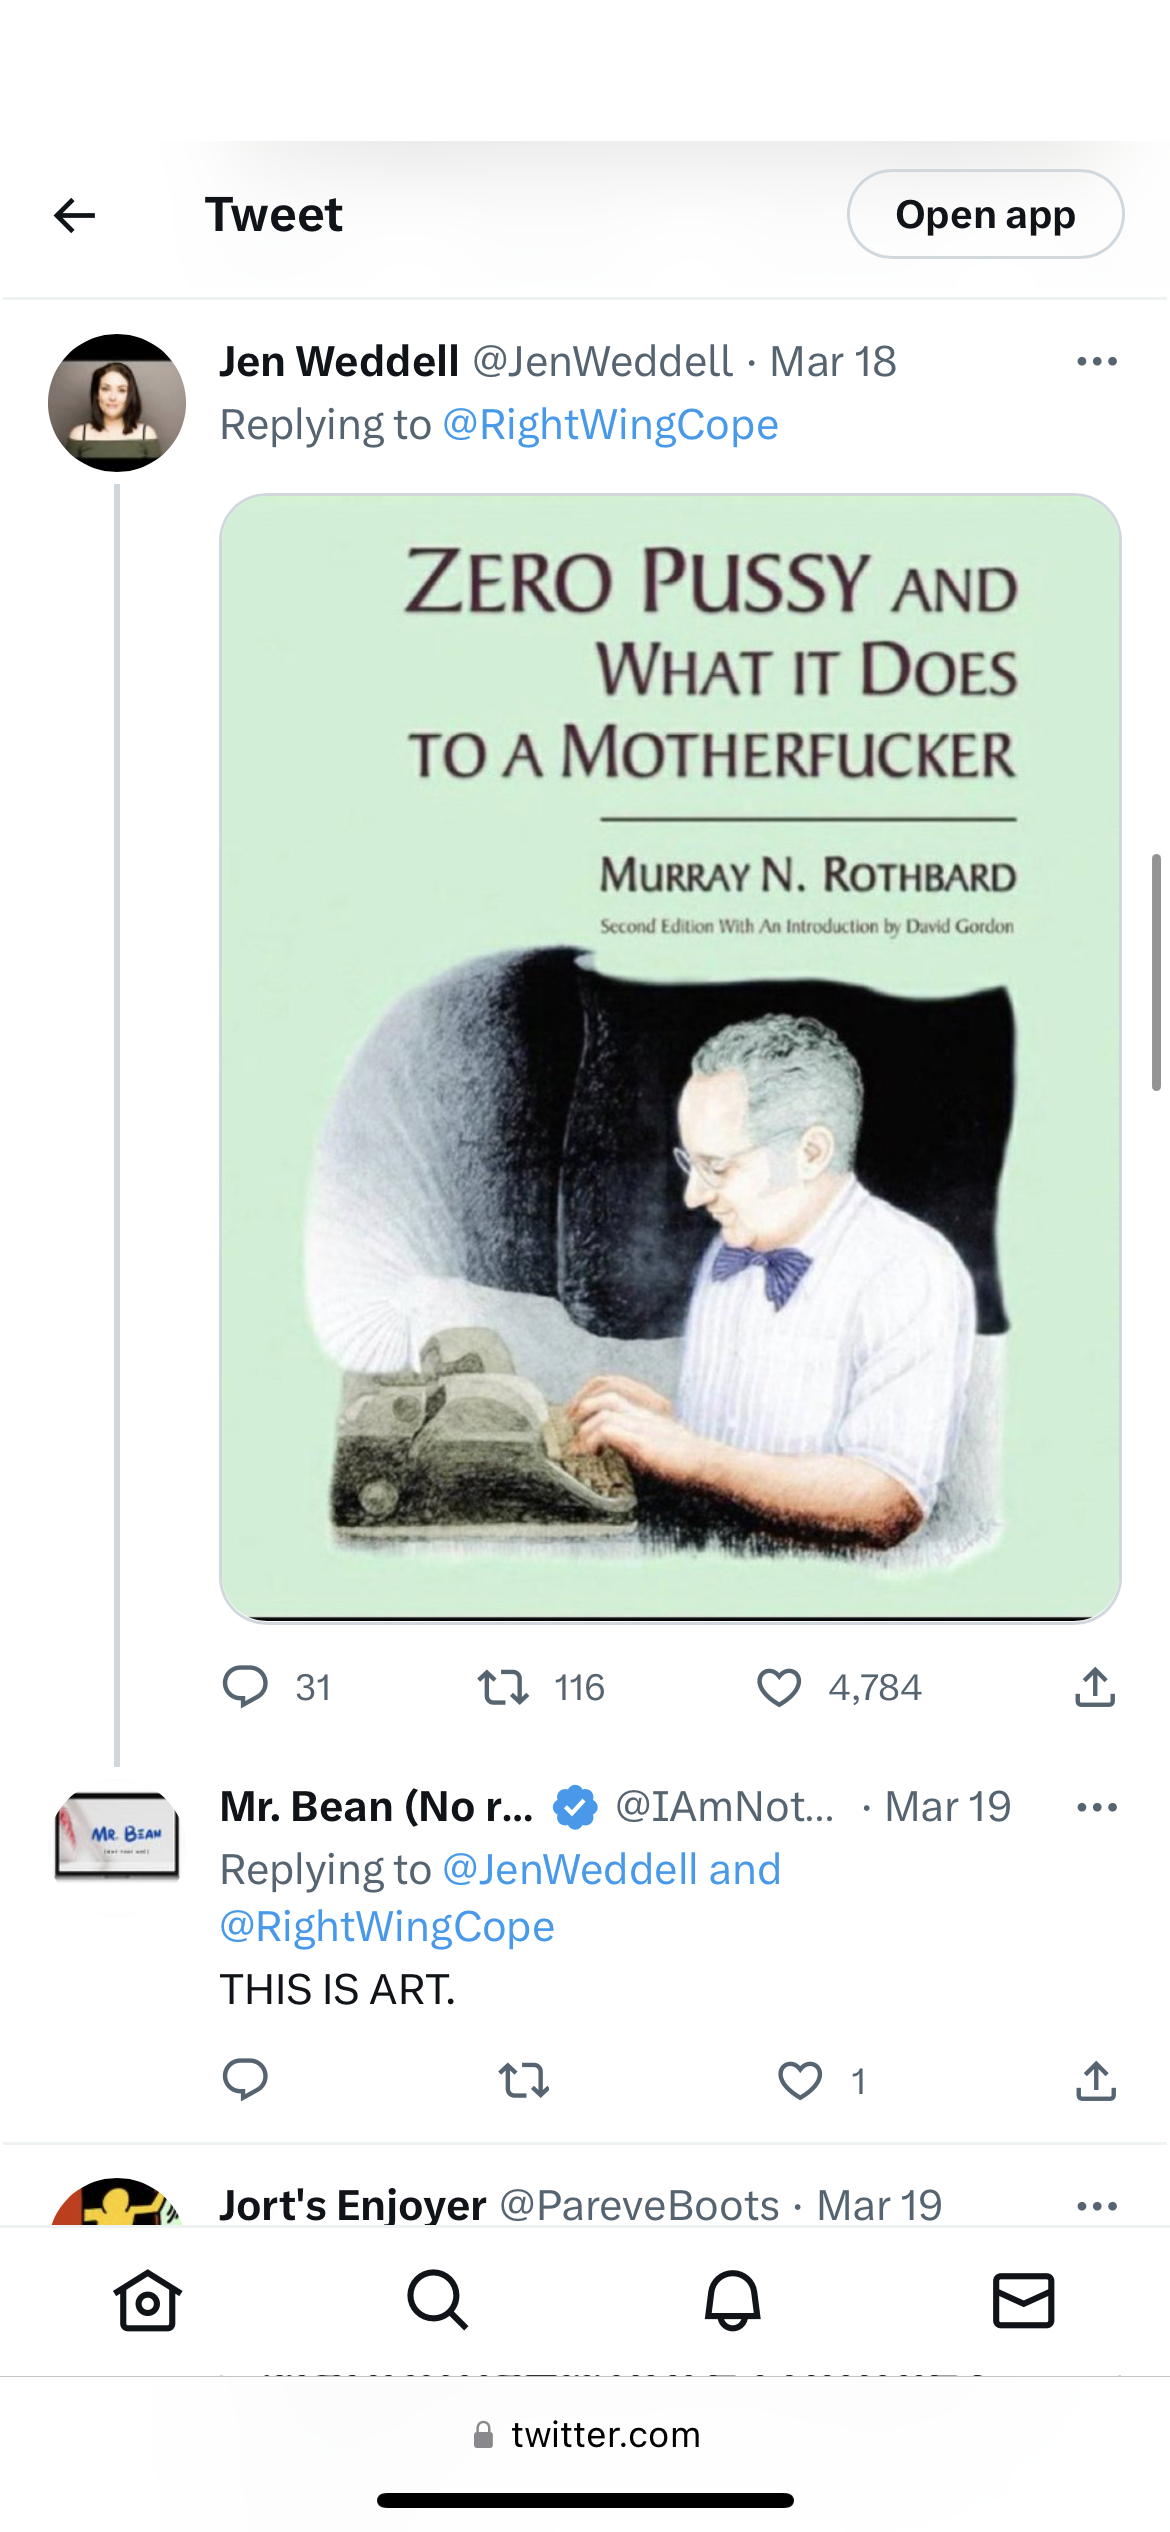This screenshot has width=1170, height=2532.
Task: Go to the Home tab
Action: click(x=147, y=2300)
